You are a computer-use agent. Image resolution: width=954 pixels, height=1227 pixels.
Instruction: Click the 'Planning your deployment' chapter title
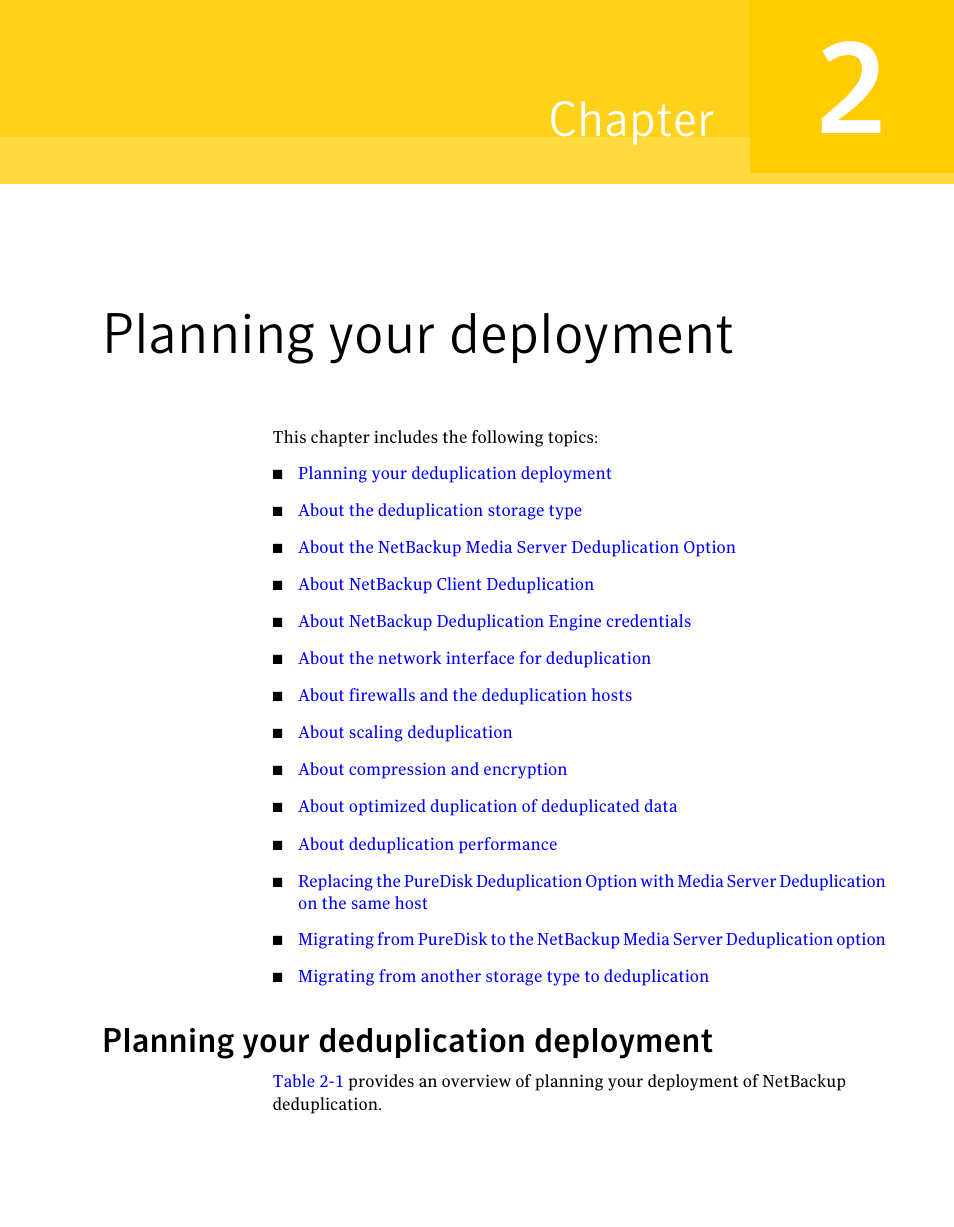[x=418, y=336]
